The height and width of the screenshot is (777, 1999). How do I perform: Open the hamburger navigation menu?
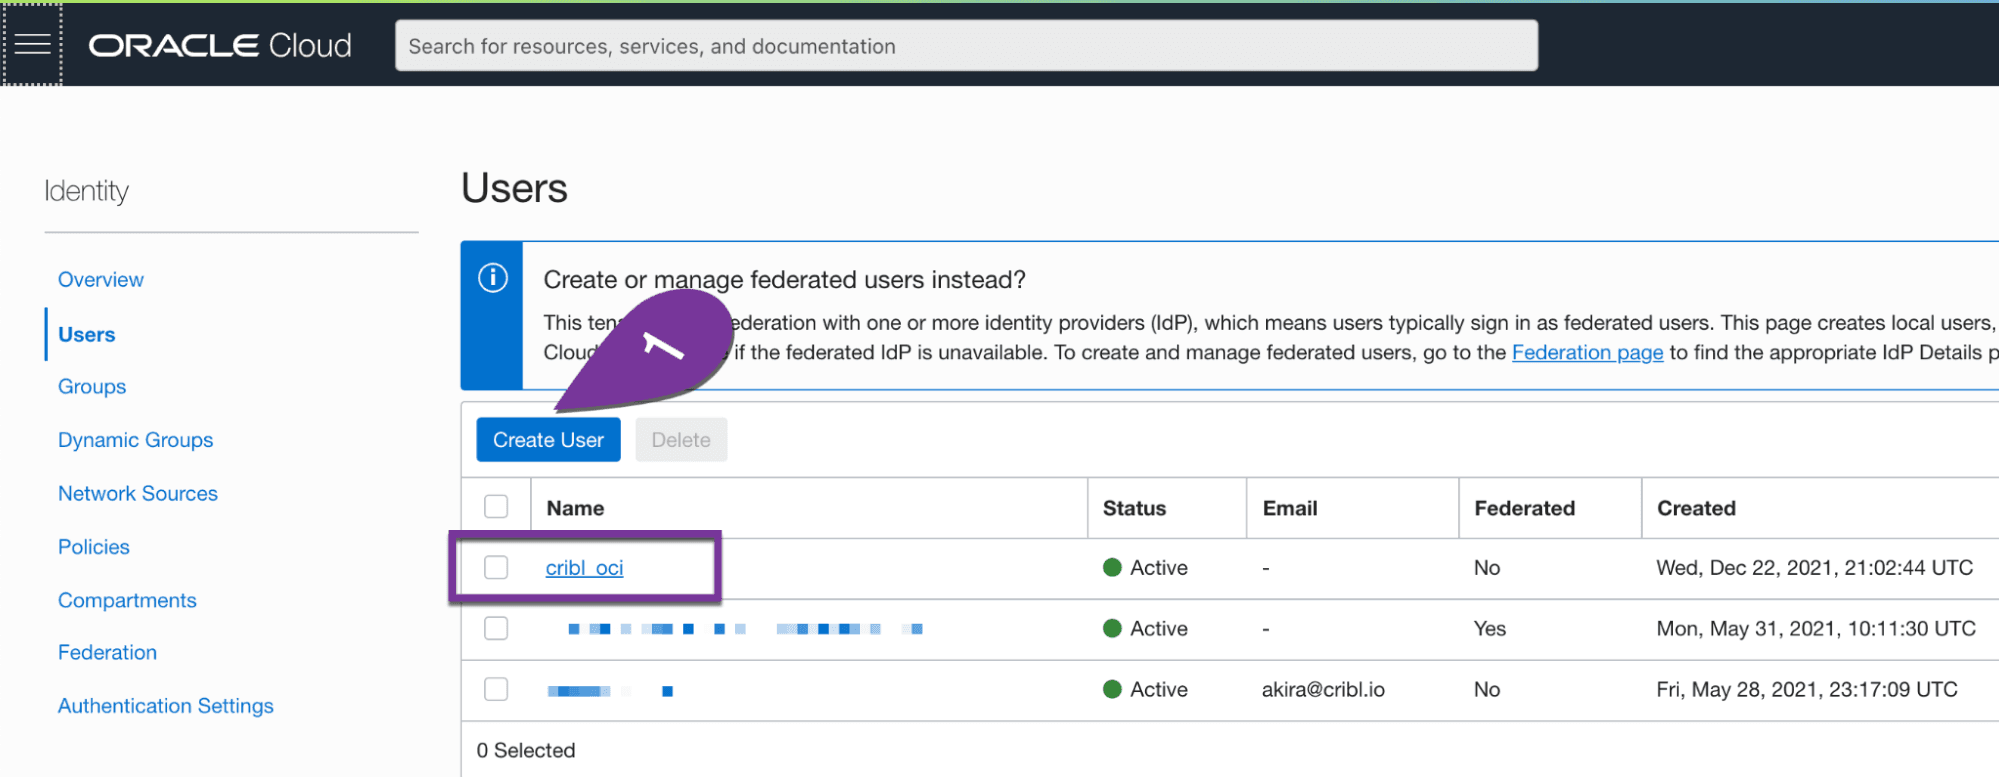click(32, 45)
